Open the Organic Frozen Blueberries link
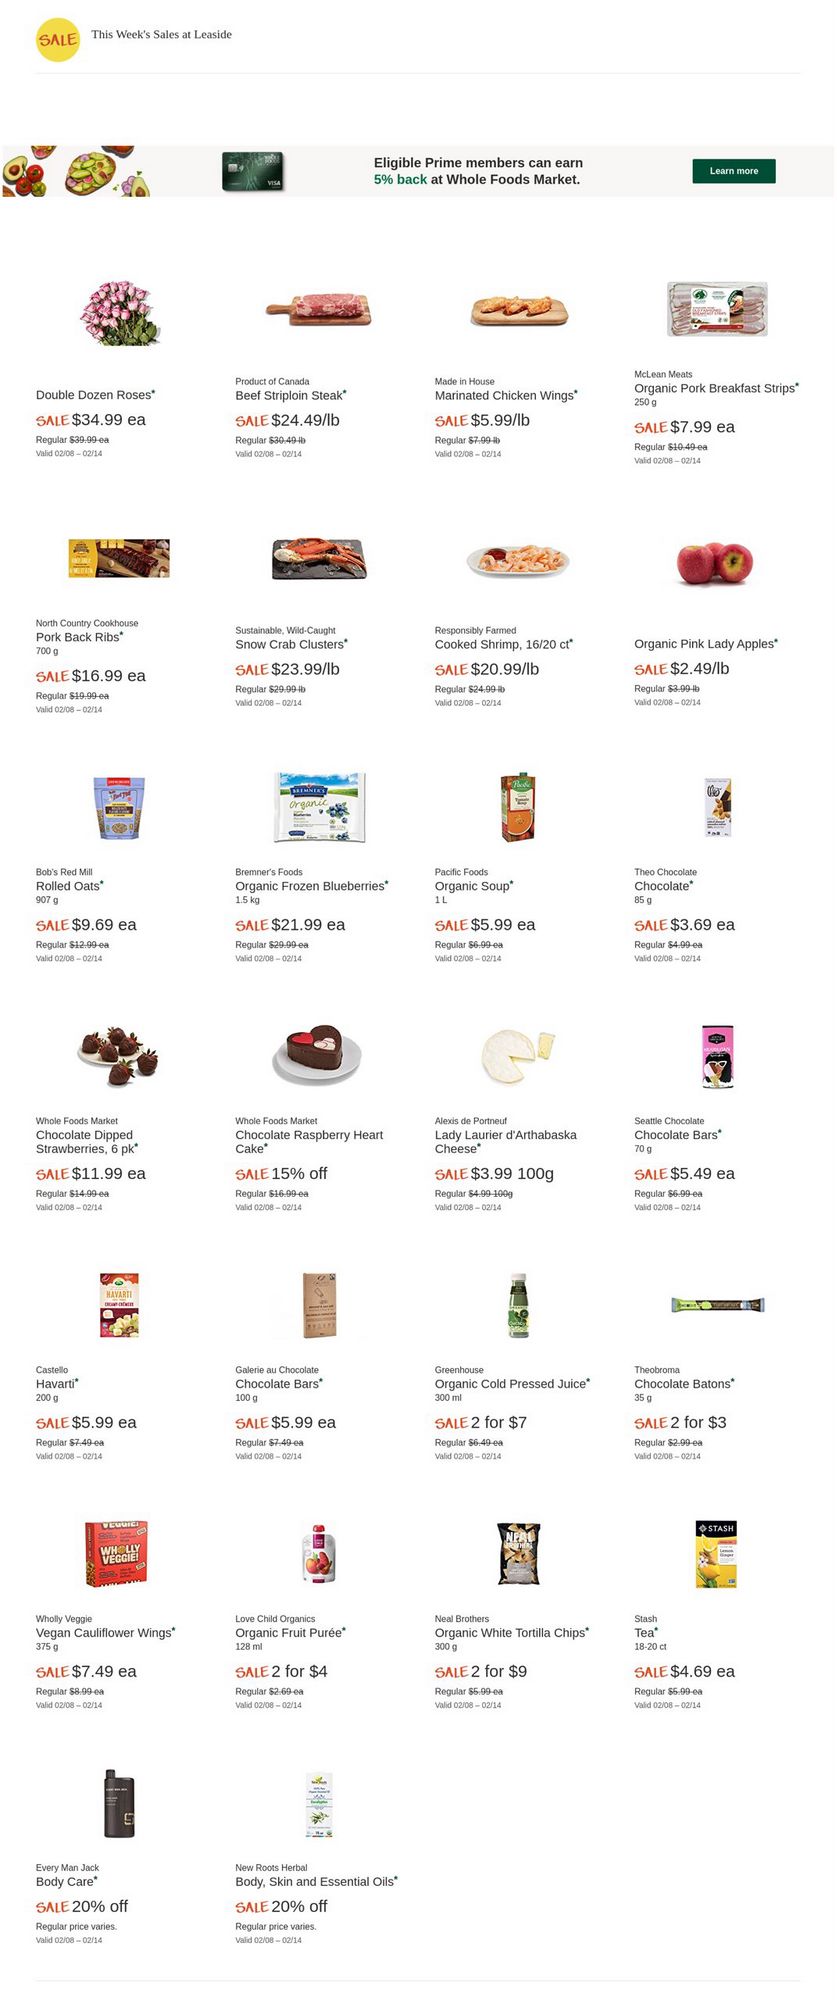 pos(311,887)
